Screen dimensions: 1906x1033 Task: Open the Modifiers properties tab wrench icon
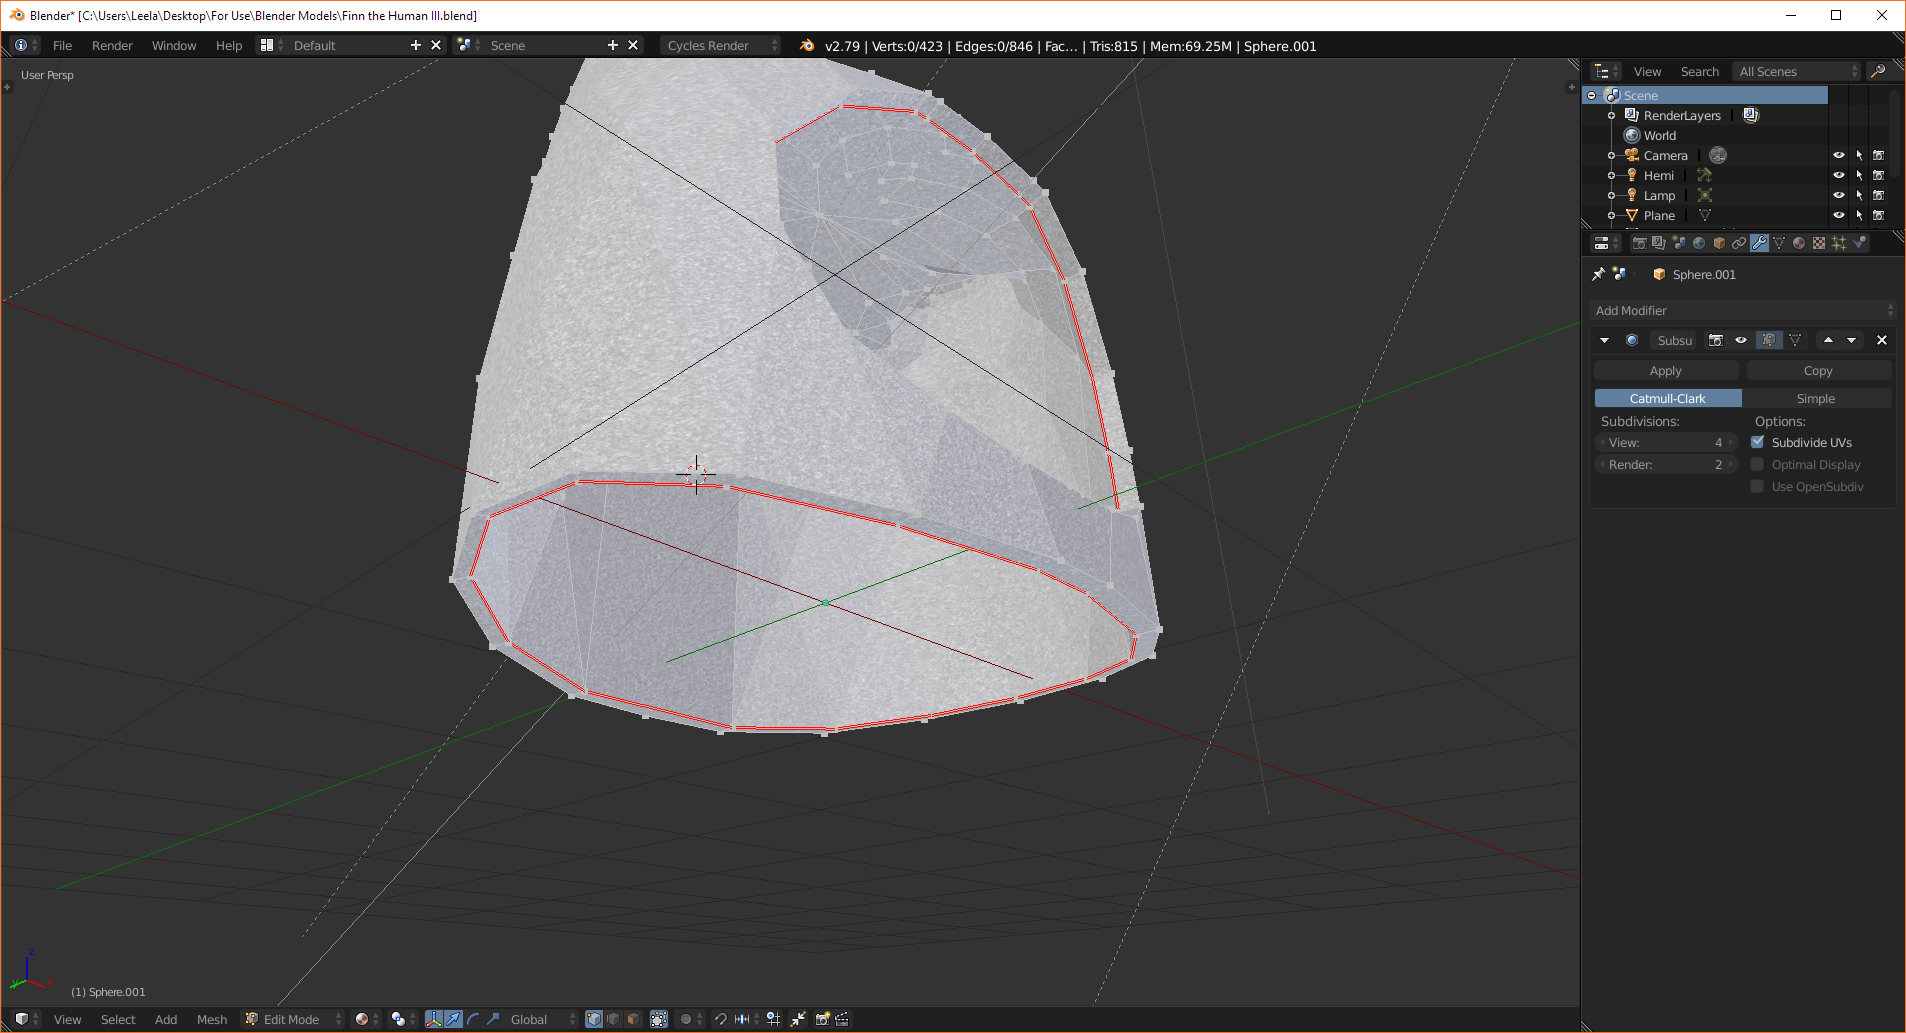click(1759, 243)
